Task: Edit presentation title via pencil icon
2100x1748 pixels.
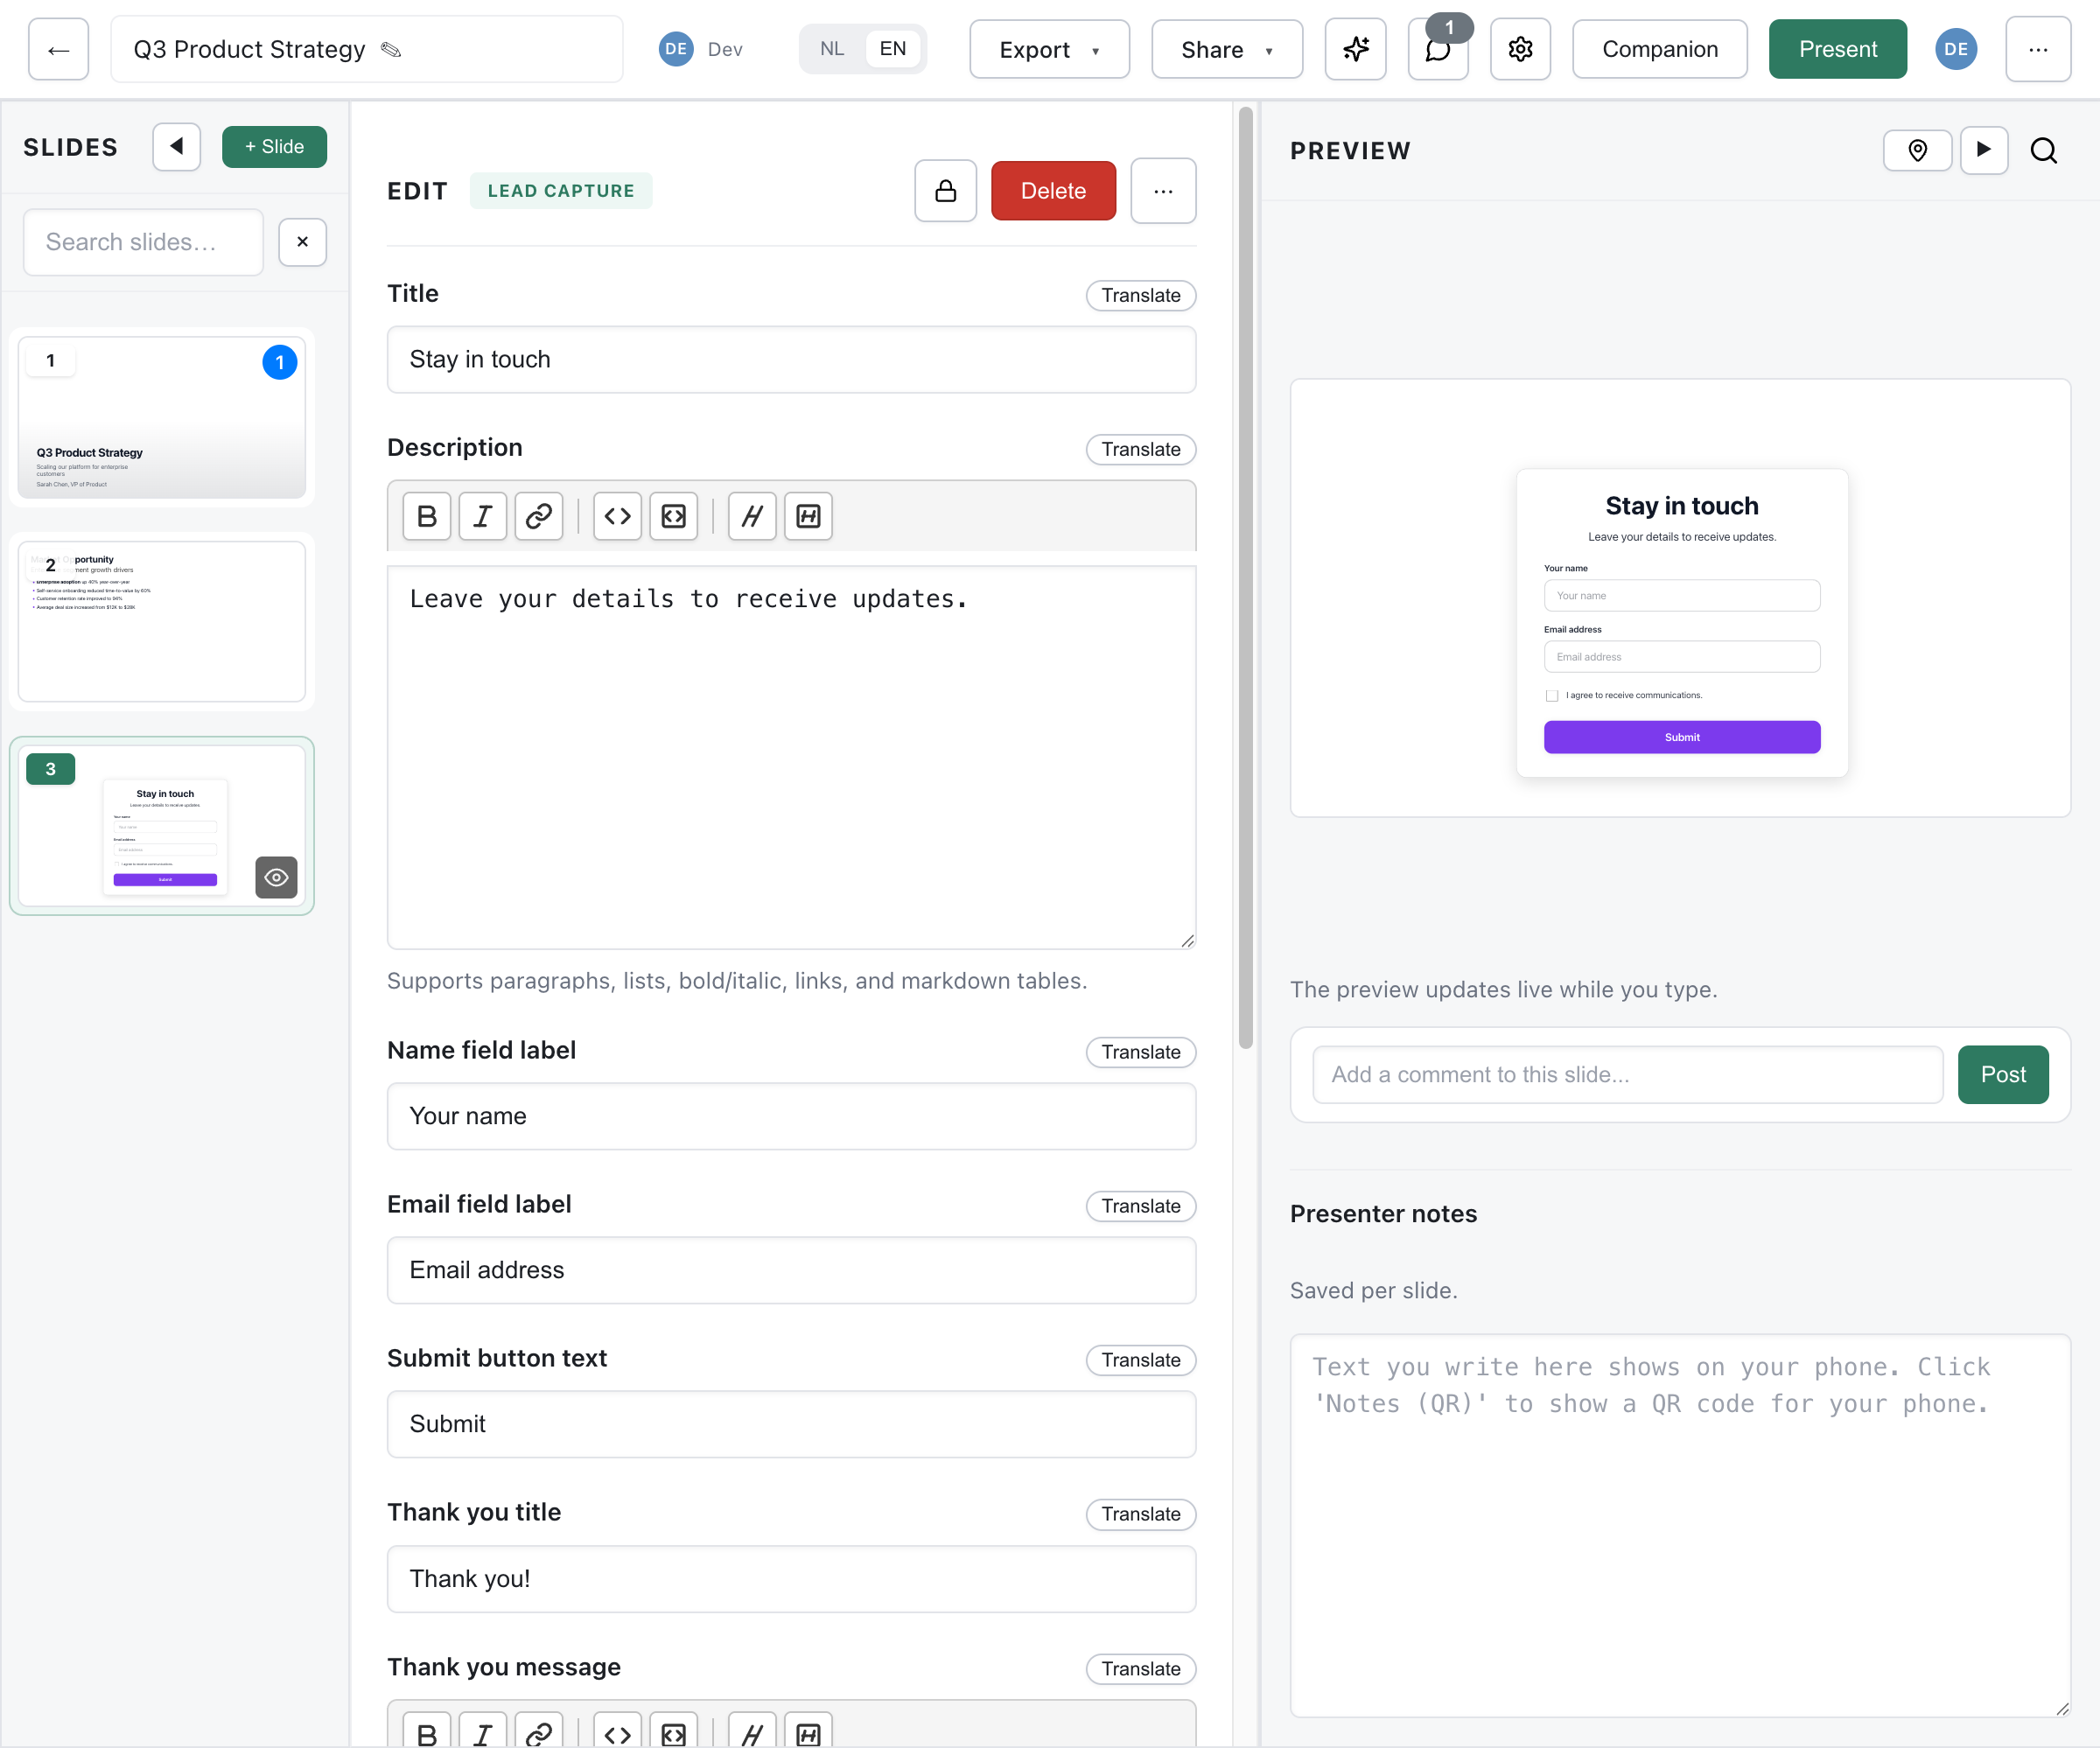Action: 391,50
